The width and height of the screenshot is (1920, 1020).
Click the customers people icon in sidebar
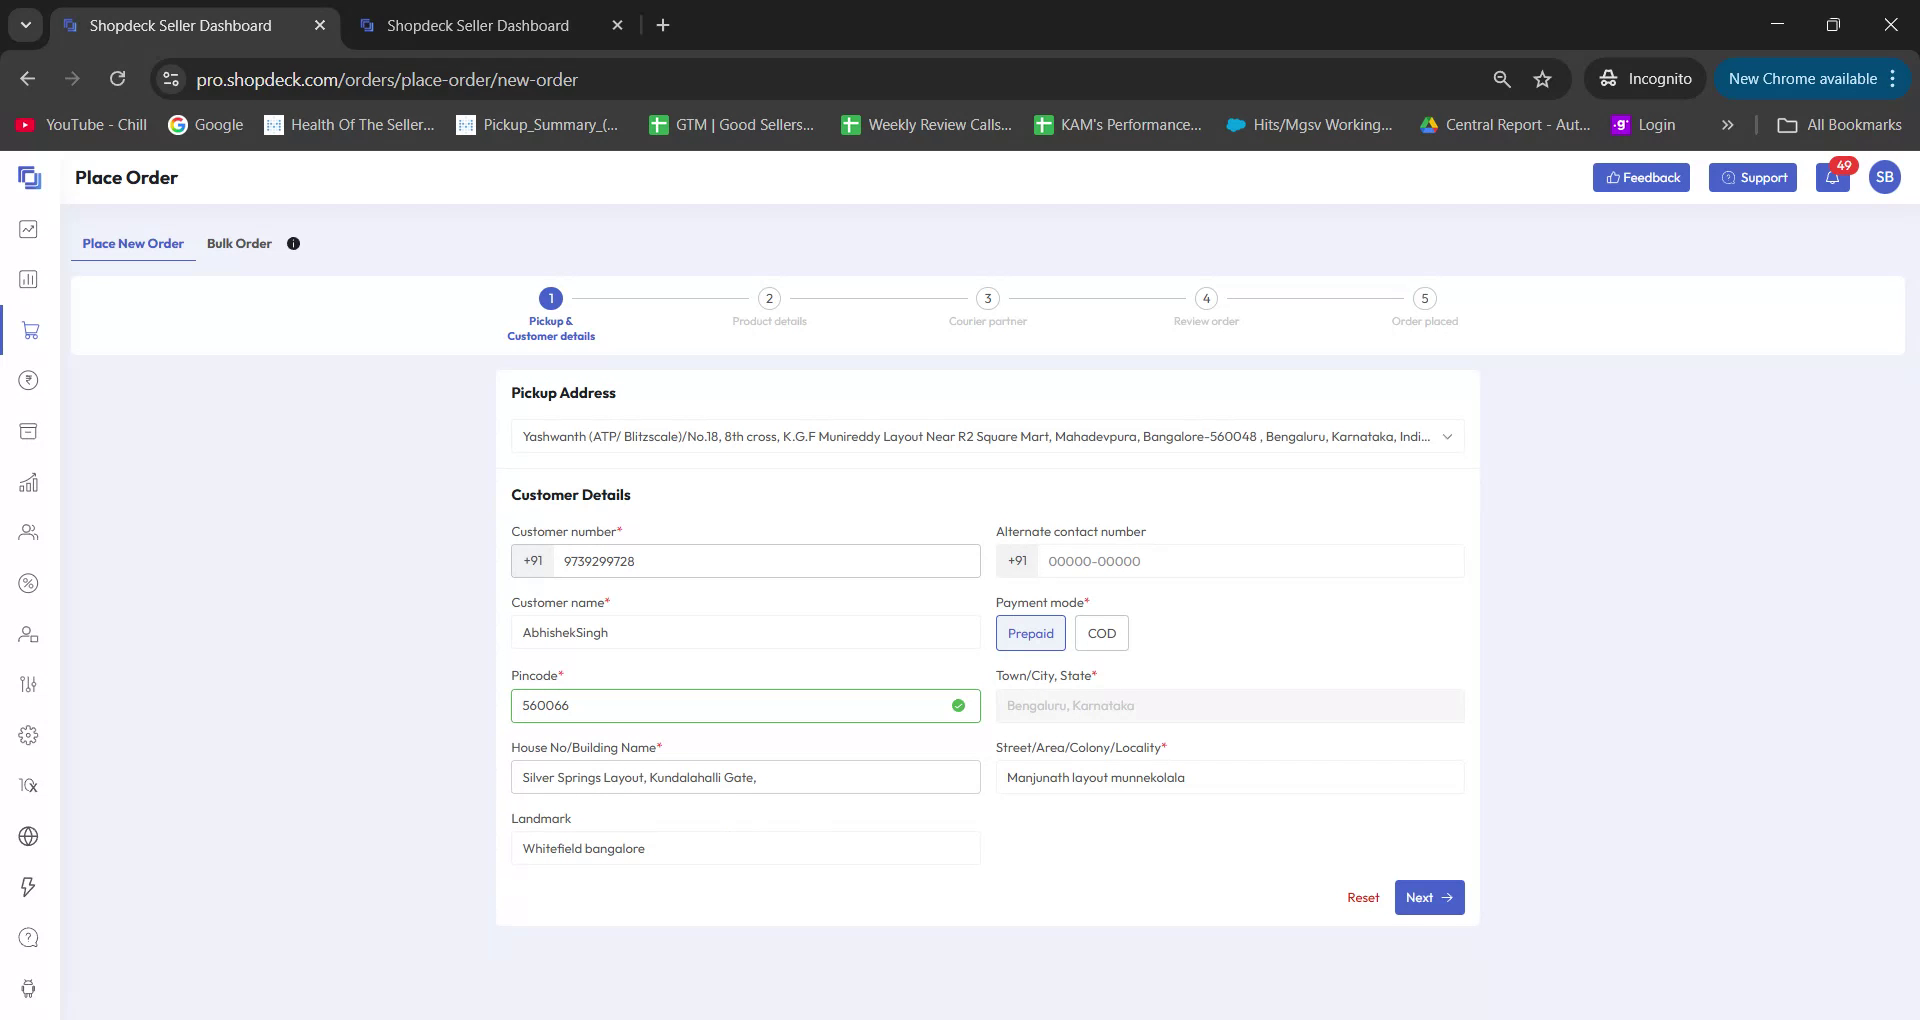tap(28, 532)
